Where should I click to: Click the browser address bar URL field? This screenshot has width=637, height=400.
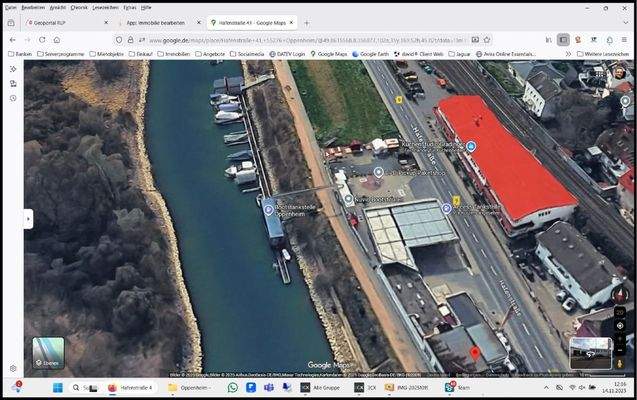[300, 40]
